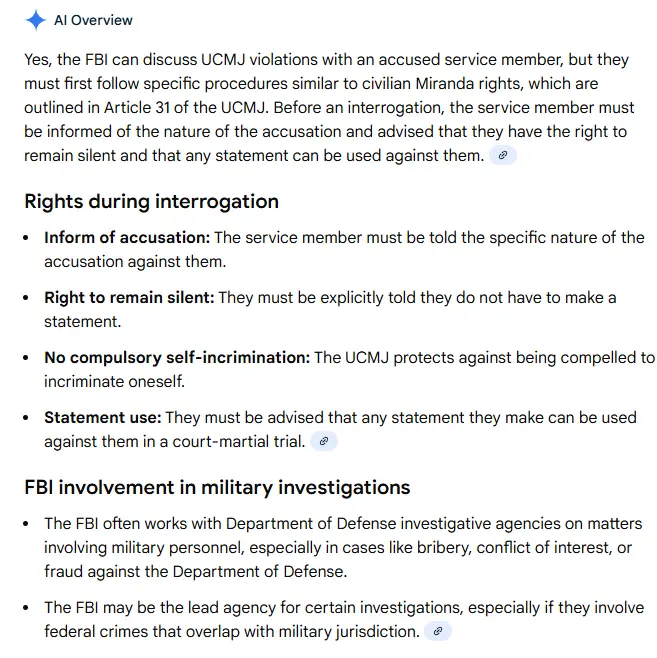Click the 'Rights during interrogation' heading
The width and height of the screenshot is (657, 658).
tap(151, 201)
